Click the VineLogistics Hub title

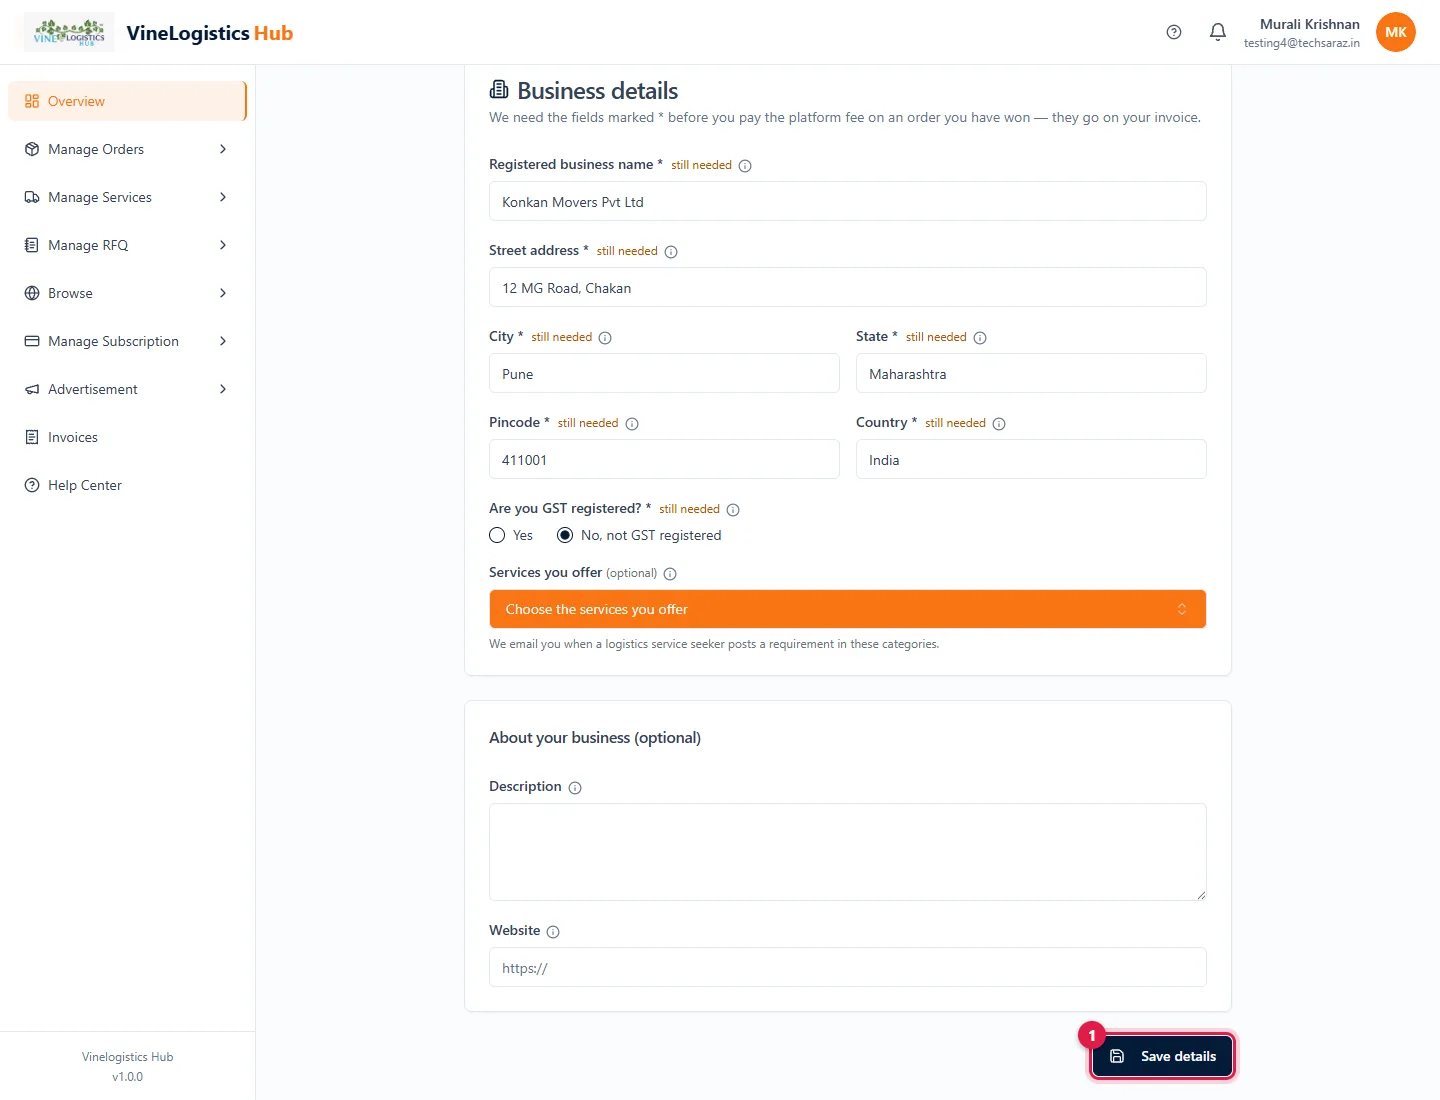pos(210,33)
